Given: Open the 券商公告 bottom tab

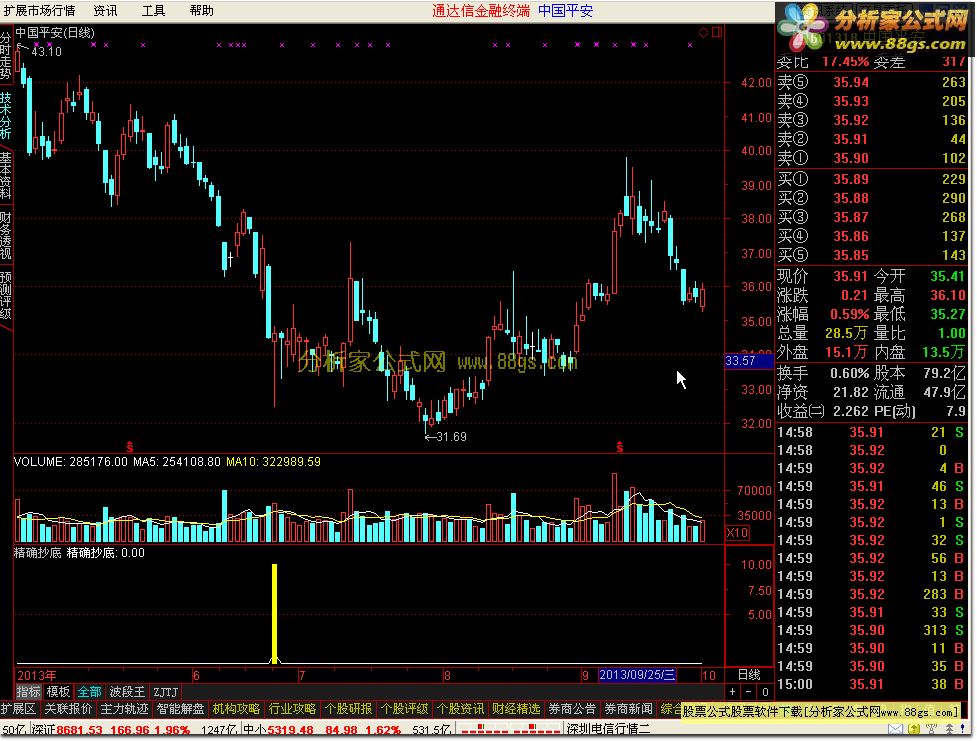Looking at the screenshot, I should (x=572, y=709).
